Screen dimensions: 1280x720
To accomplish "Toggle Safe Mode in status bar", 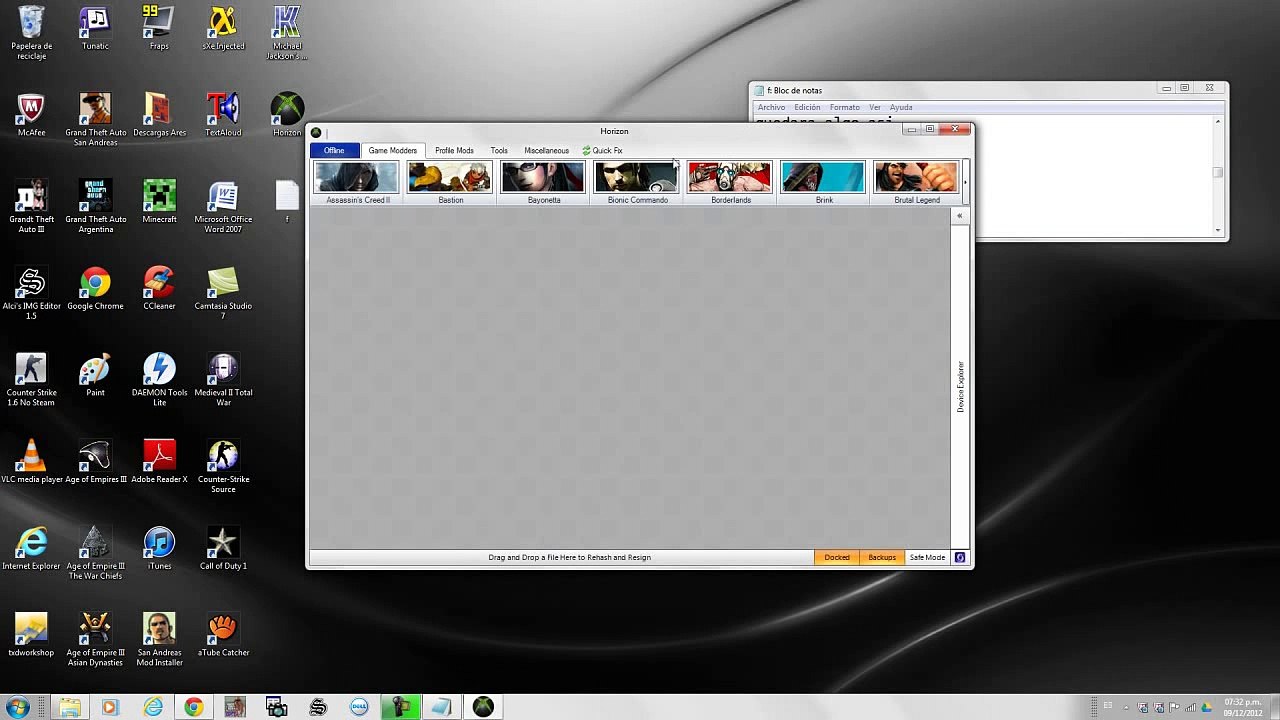I will (927, 557).
